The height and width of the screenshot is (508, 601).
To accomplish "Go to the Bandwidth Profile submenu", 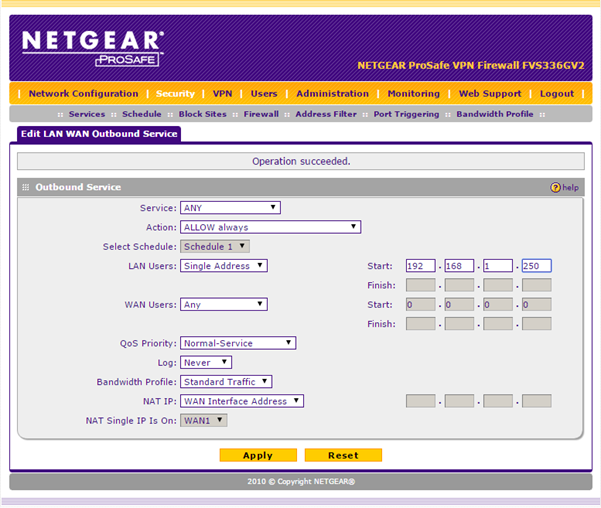I will coord(494,114).
